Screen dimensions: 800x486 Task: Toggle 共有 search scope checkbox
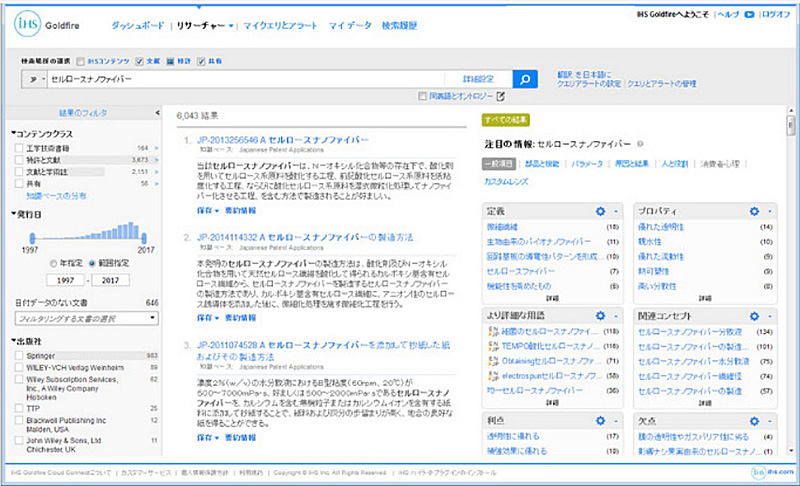201,61
